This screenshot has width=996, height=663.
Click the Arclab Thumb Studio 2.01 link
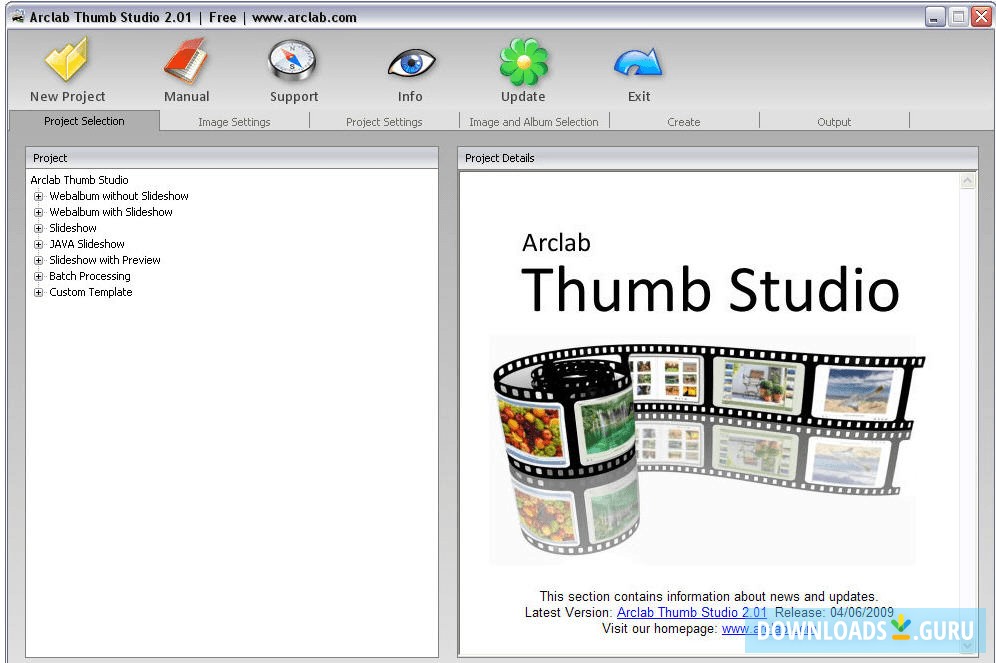[x=691, y=613]
